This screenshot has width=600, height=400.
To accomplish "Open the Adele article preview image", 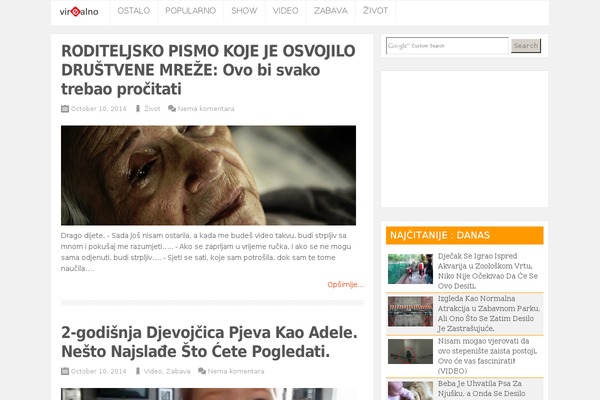I will pyautogui.click(x=208, y=394).
